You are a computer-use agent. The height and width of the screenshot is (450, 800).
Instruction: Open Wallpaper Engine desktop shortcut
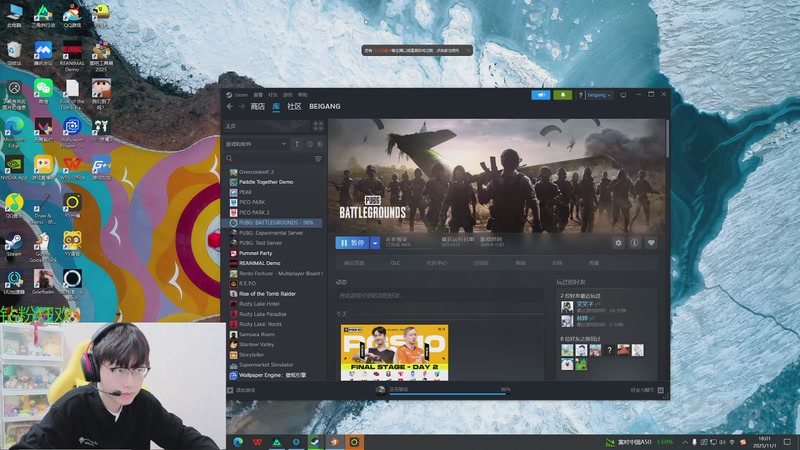click(72, 131)
